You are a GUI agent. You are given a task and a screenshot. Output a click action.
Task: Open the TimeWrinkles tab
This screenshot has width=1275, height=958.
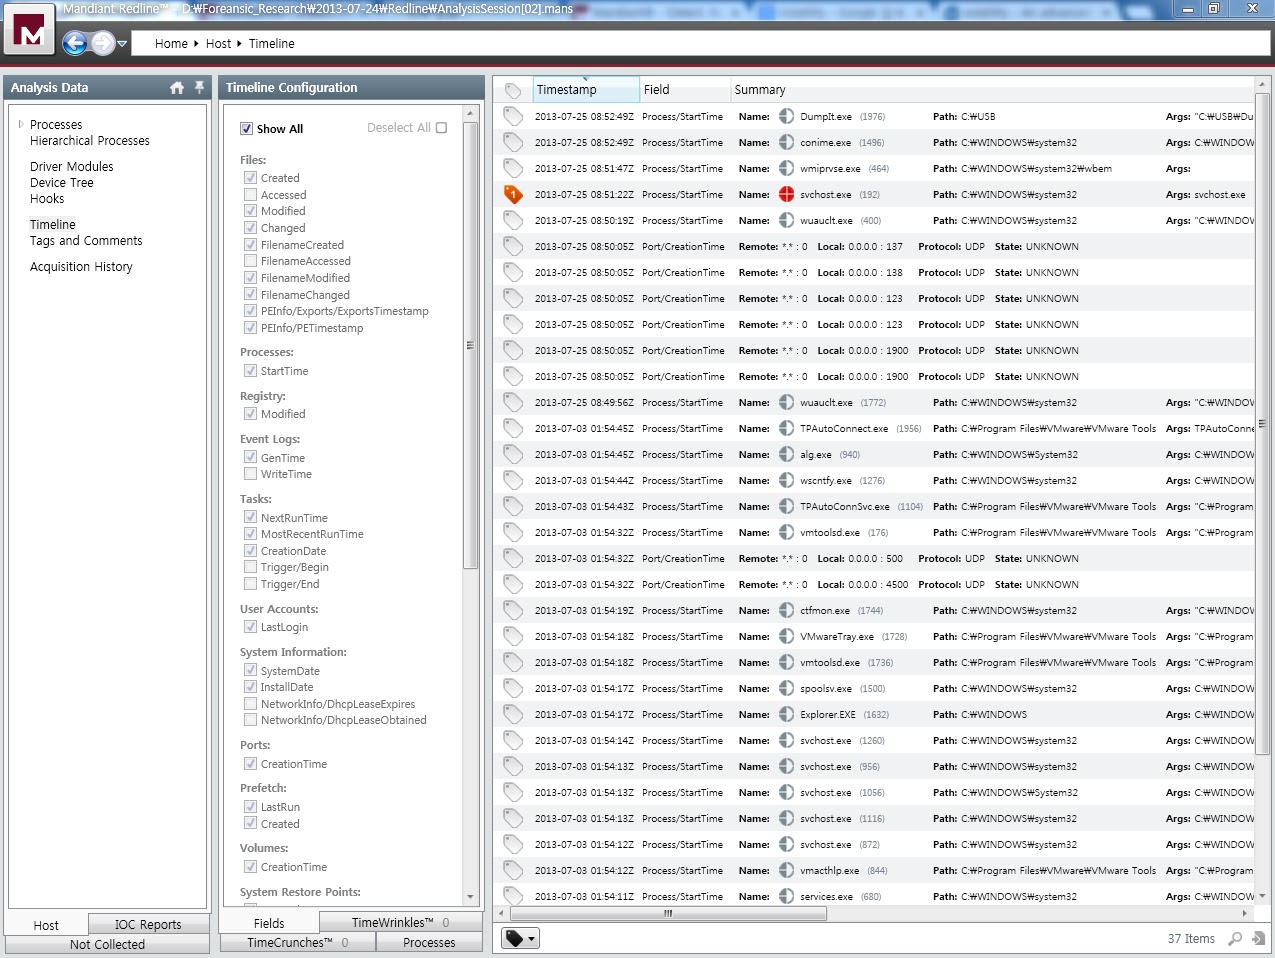coord(400,922)
